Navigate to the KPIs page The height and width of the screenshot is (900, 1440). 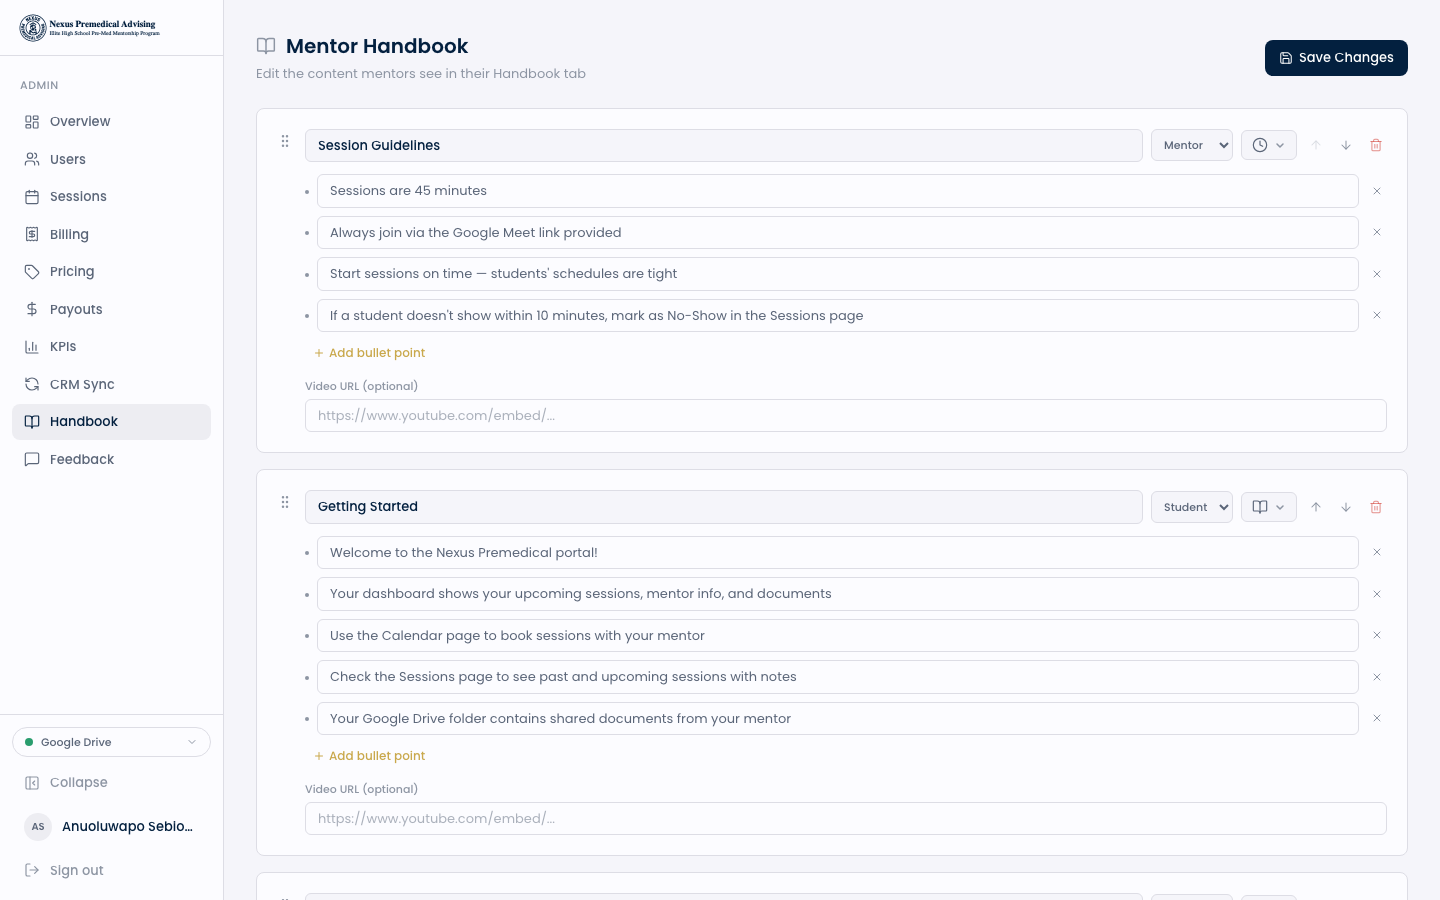[x=63, y=347]
